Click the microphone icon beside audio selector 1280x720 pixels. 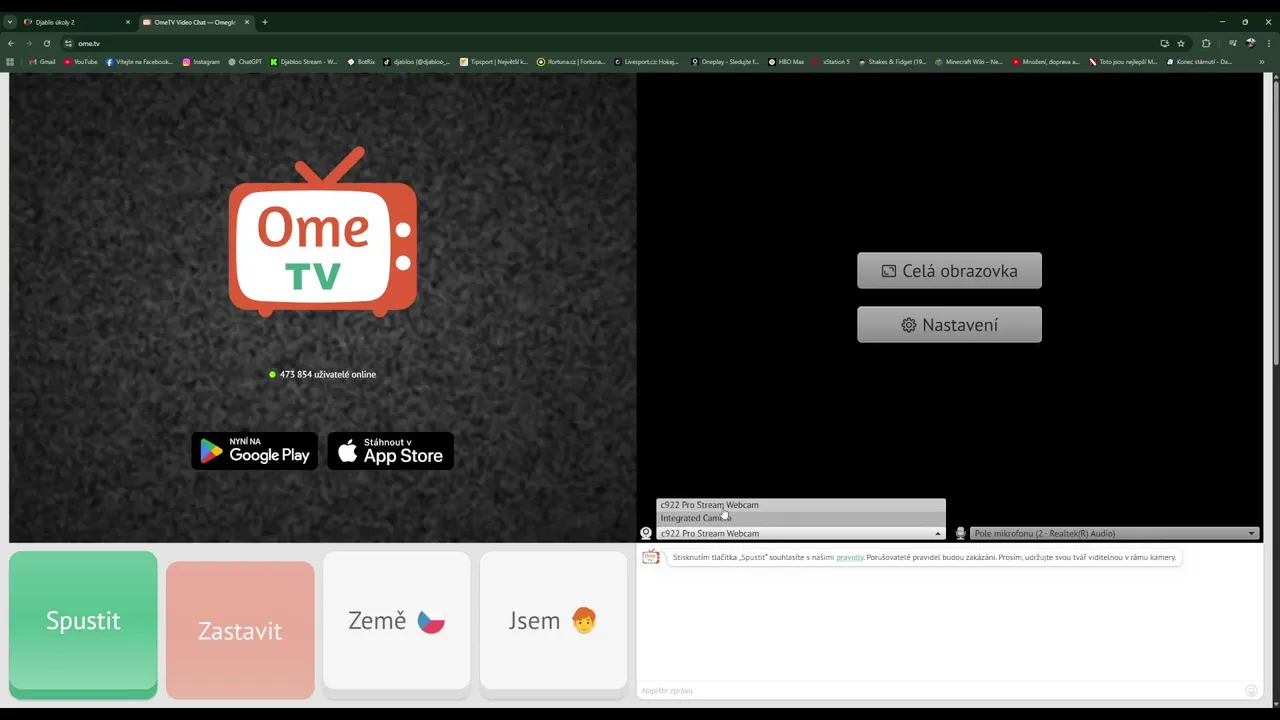pyautogui.click(x=960, y=533)
